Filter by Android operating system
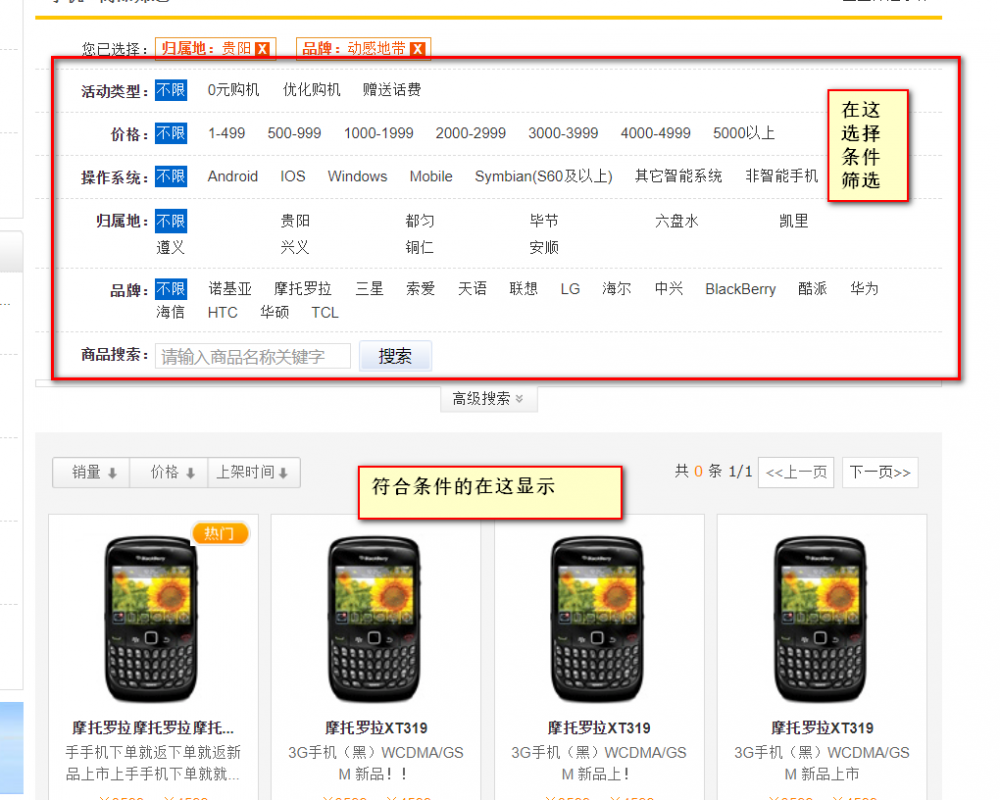The image size is (1000, 800). coord(233,177)
